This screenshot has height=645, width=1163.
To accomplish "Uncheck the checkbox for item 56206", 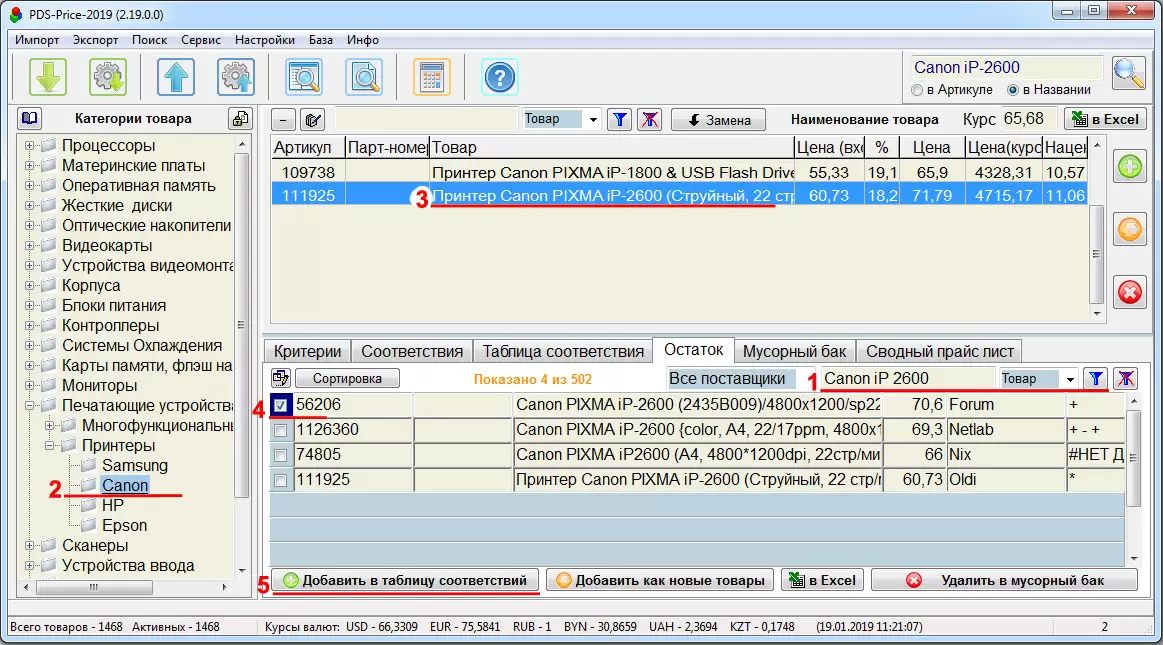I will click(282, 405).
